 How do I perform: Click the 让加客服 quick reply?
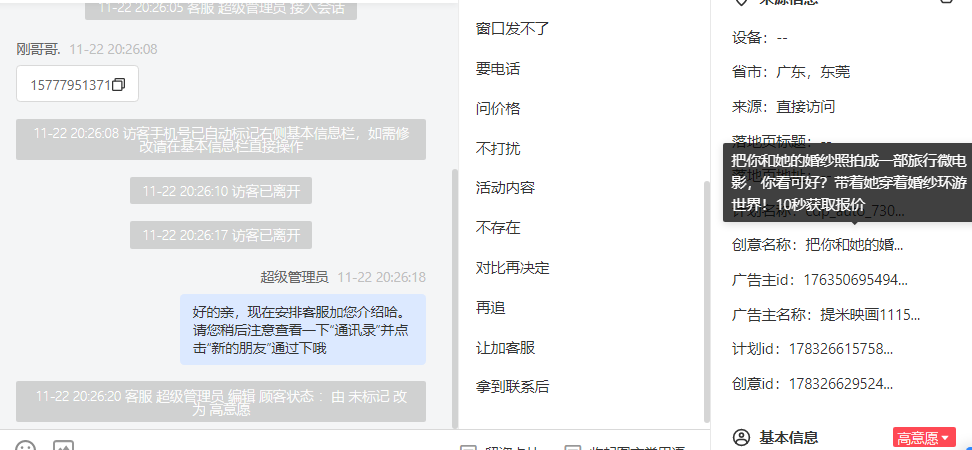pos(505,347)
